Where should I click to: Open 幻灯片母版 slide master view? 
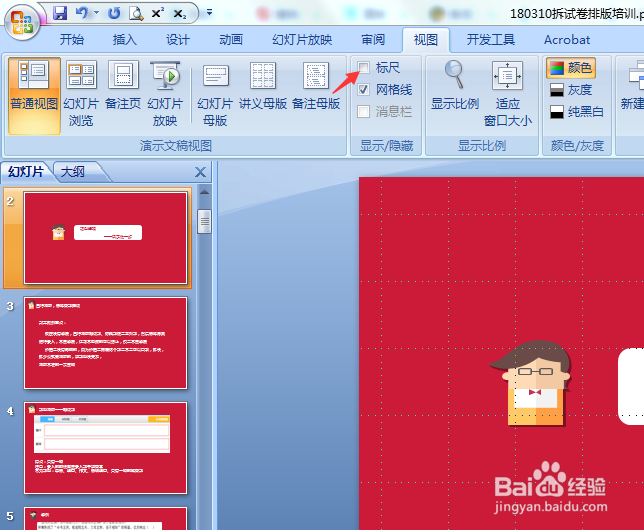215,93
